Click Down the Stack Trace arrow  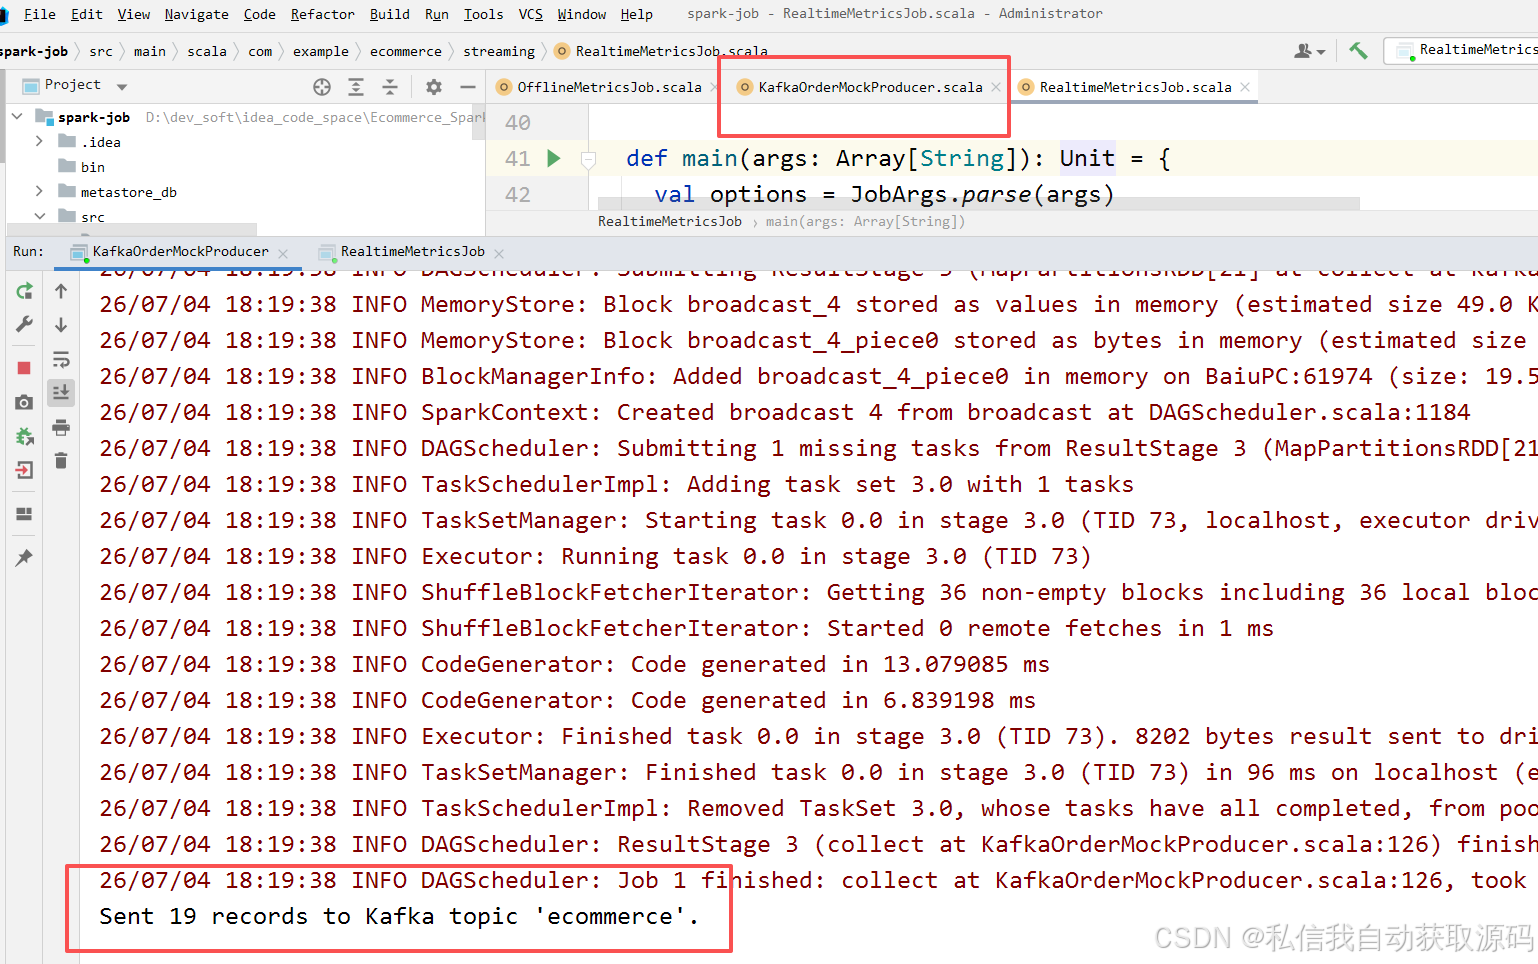click(x=61, y=324)
